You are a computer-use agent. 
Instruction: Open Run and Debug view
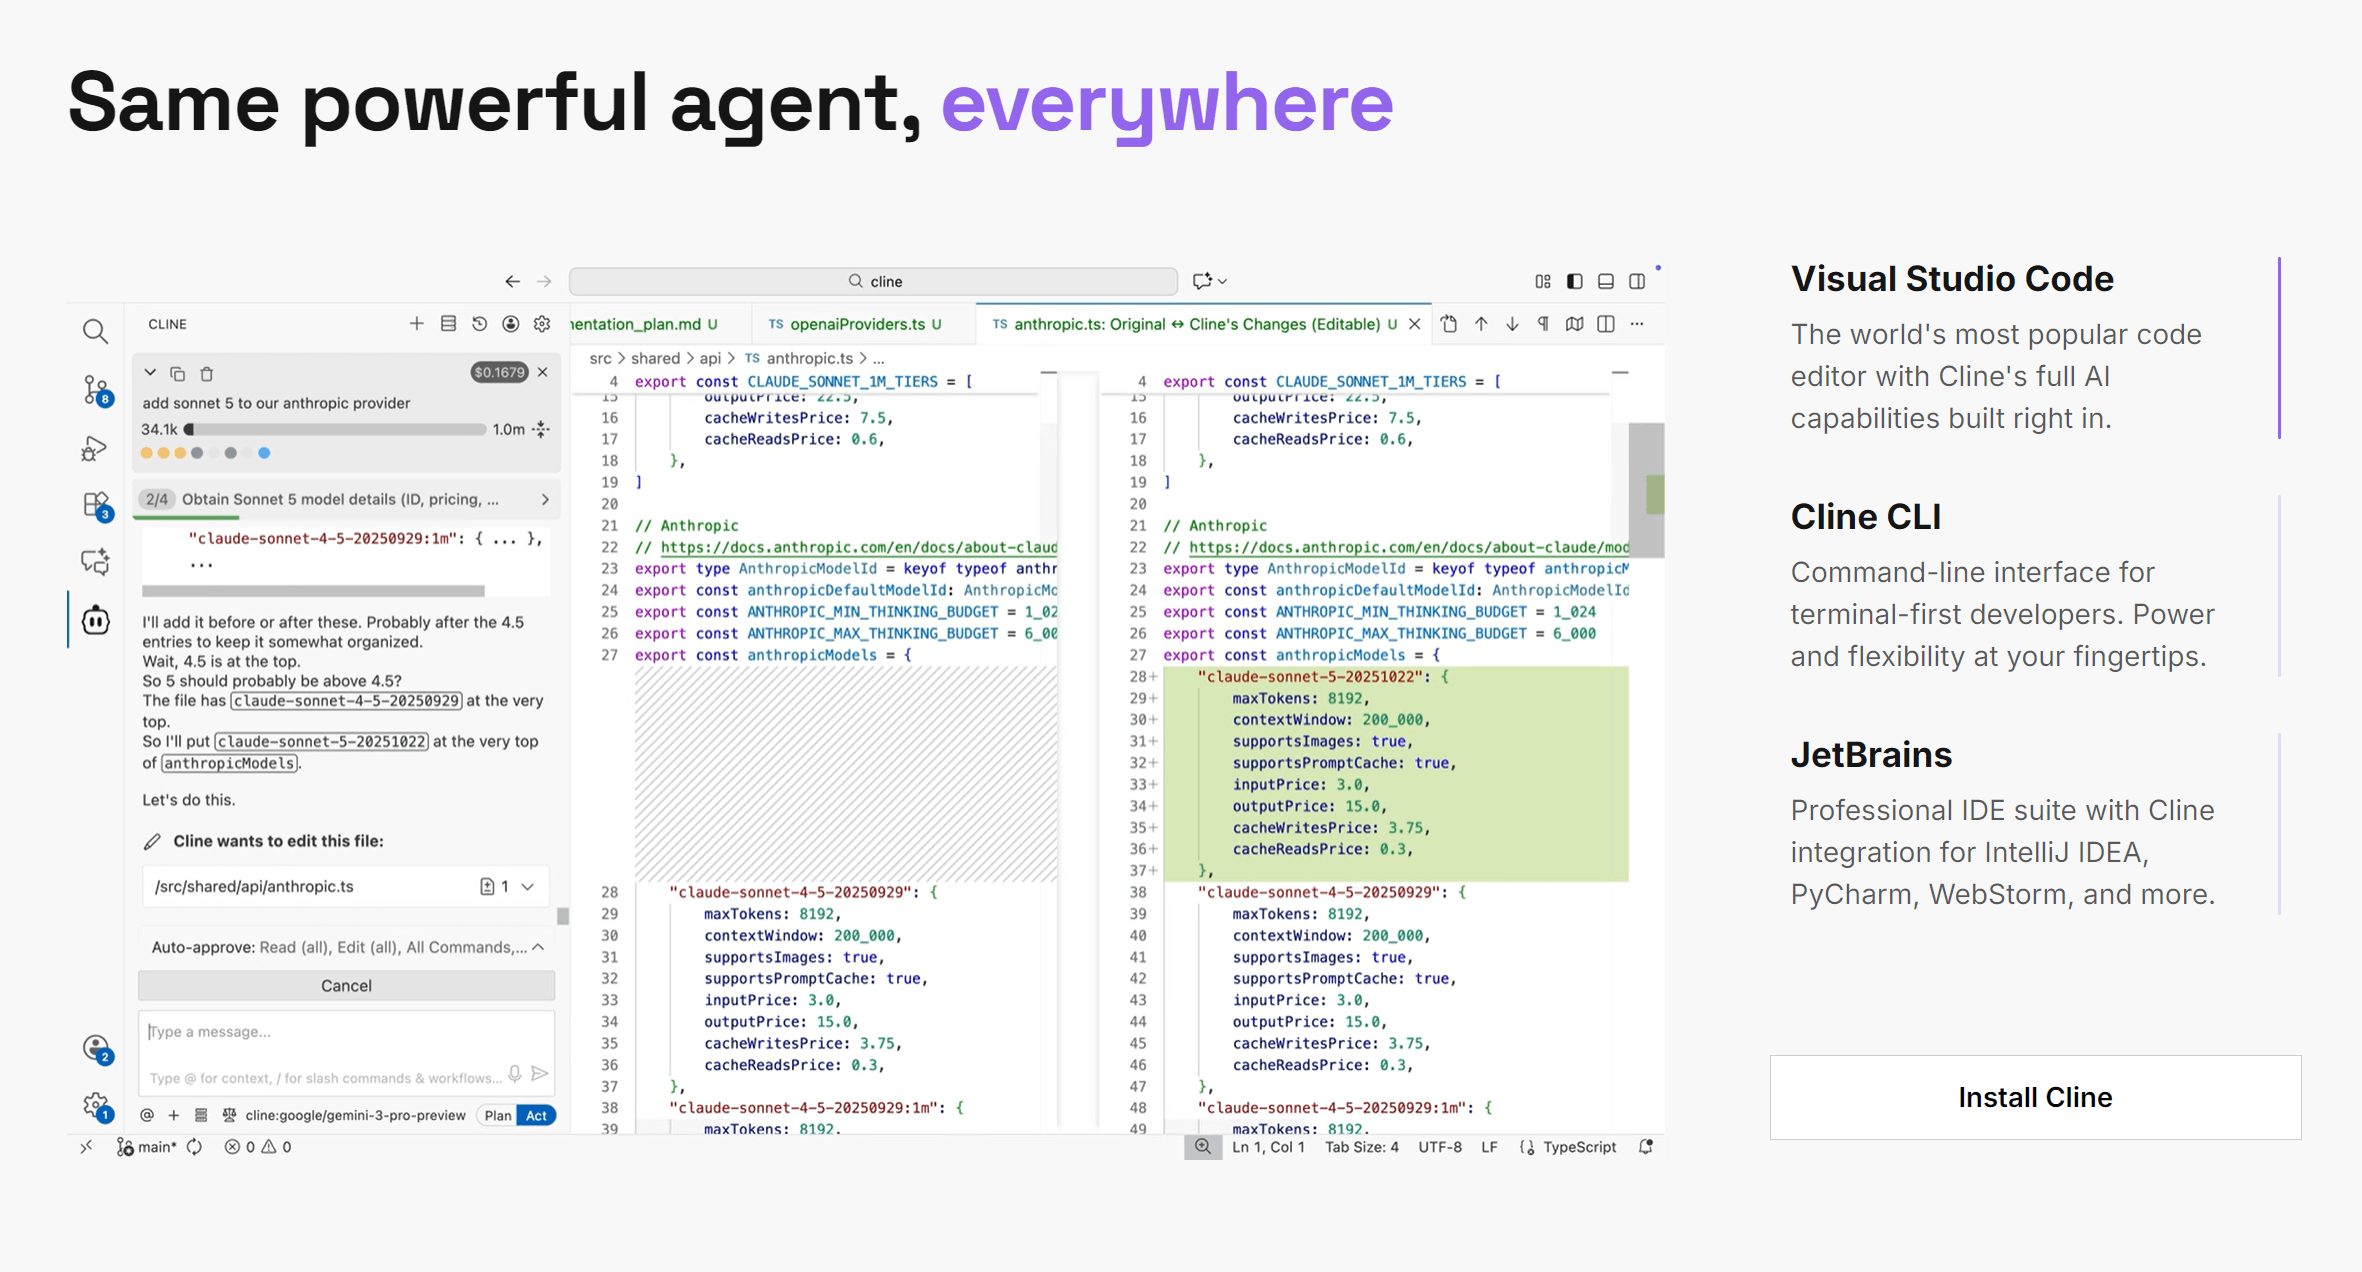[95, 448]
